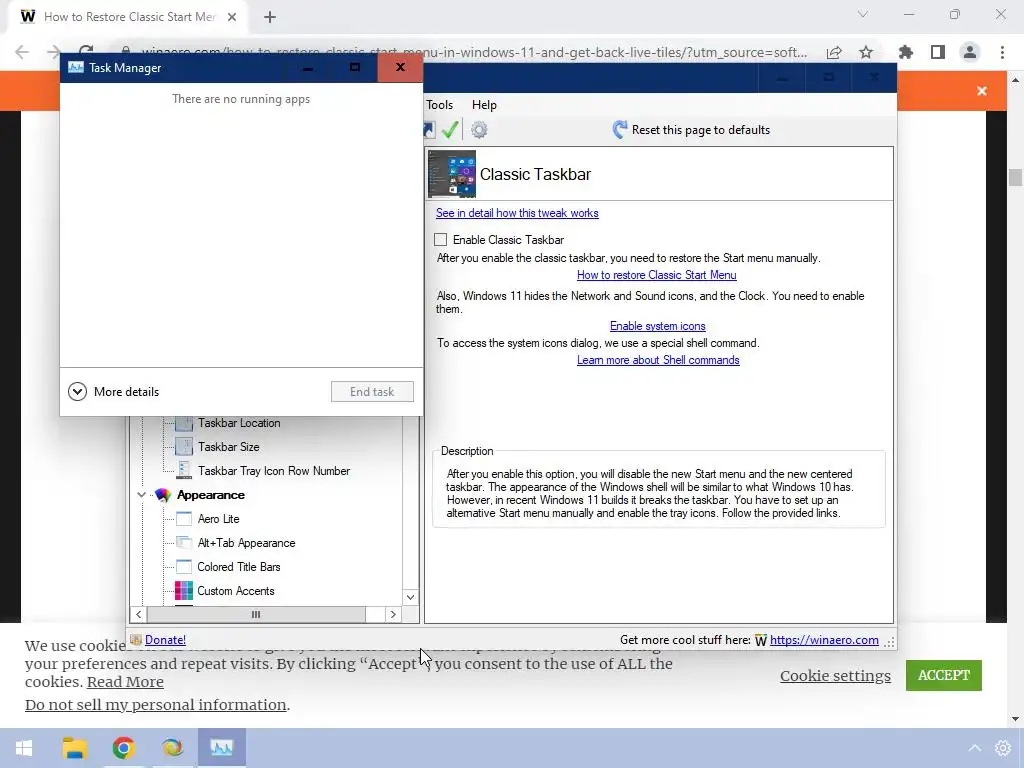Open File Explorer from taskbar

point(75,748)
